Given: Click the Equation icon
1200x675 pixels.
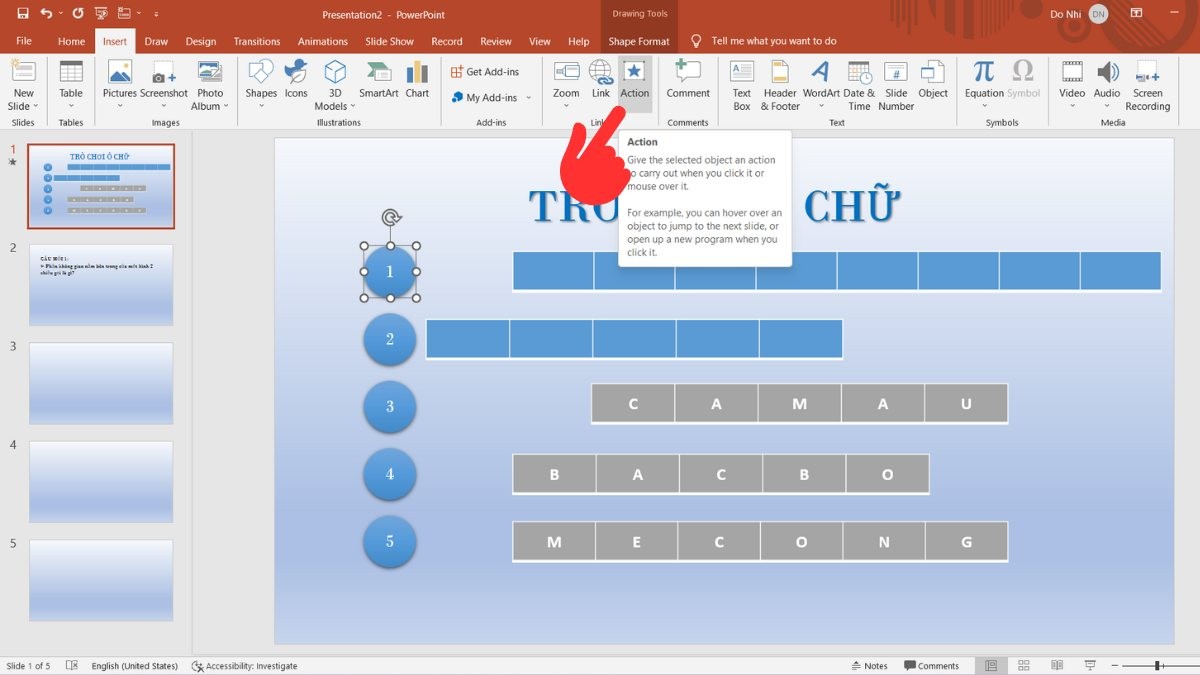Looking at the screenshot, I should coord(984,72).
